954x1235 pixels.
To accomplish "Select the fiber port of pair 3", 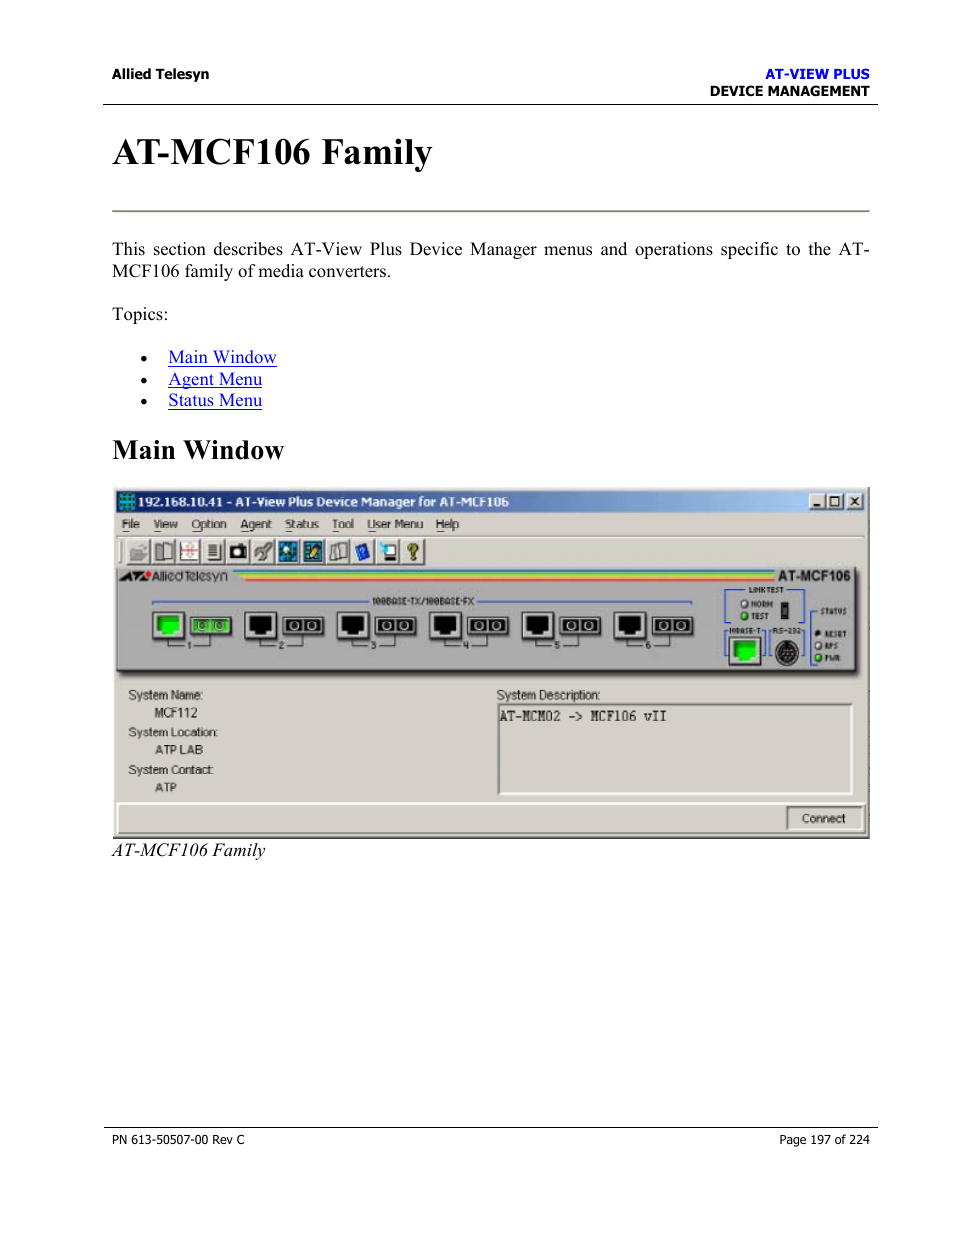I will click(x=395, y=626).
